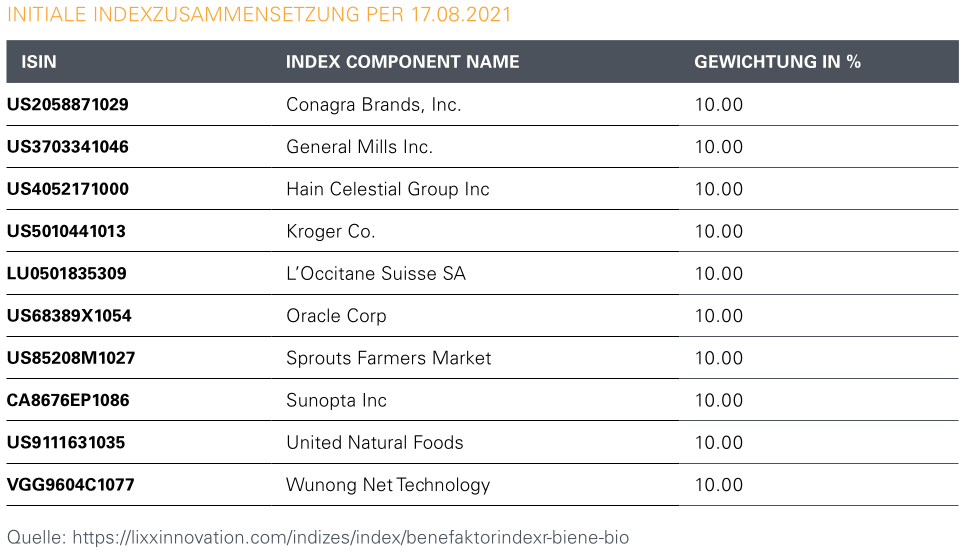
Task: Select Wunong Net Technology entry
Action: 387,485
